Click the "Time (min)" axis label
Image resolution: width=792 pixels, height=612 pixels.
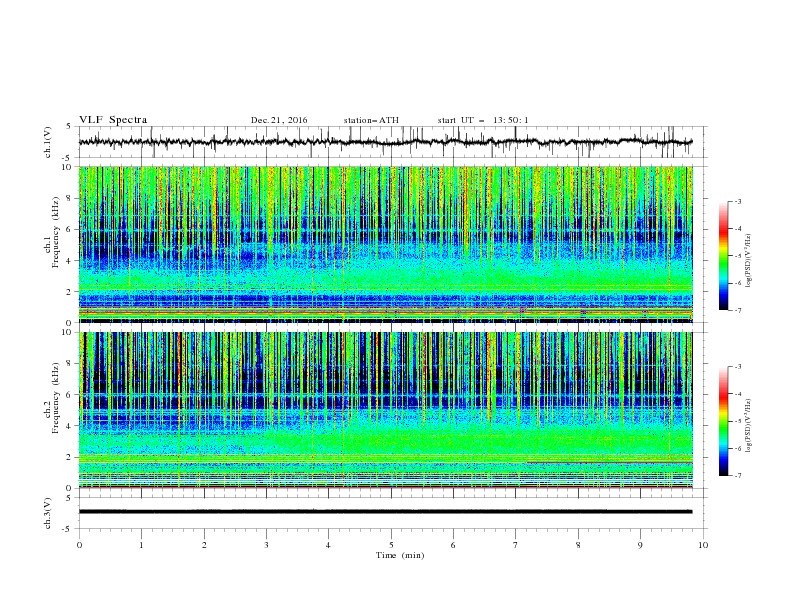[x=400, y=555]
